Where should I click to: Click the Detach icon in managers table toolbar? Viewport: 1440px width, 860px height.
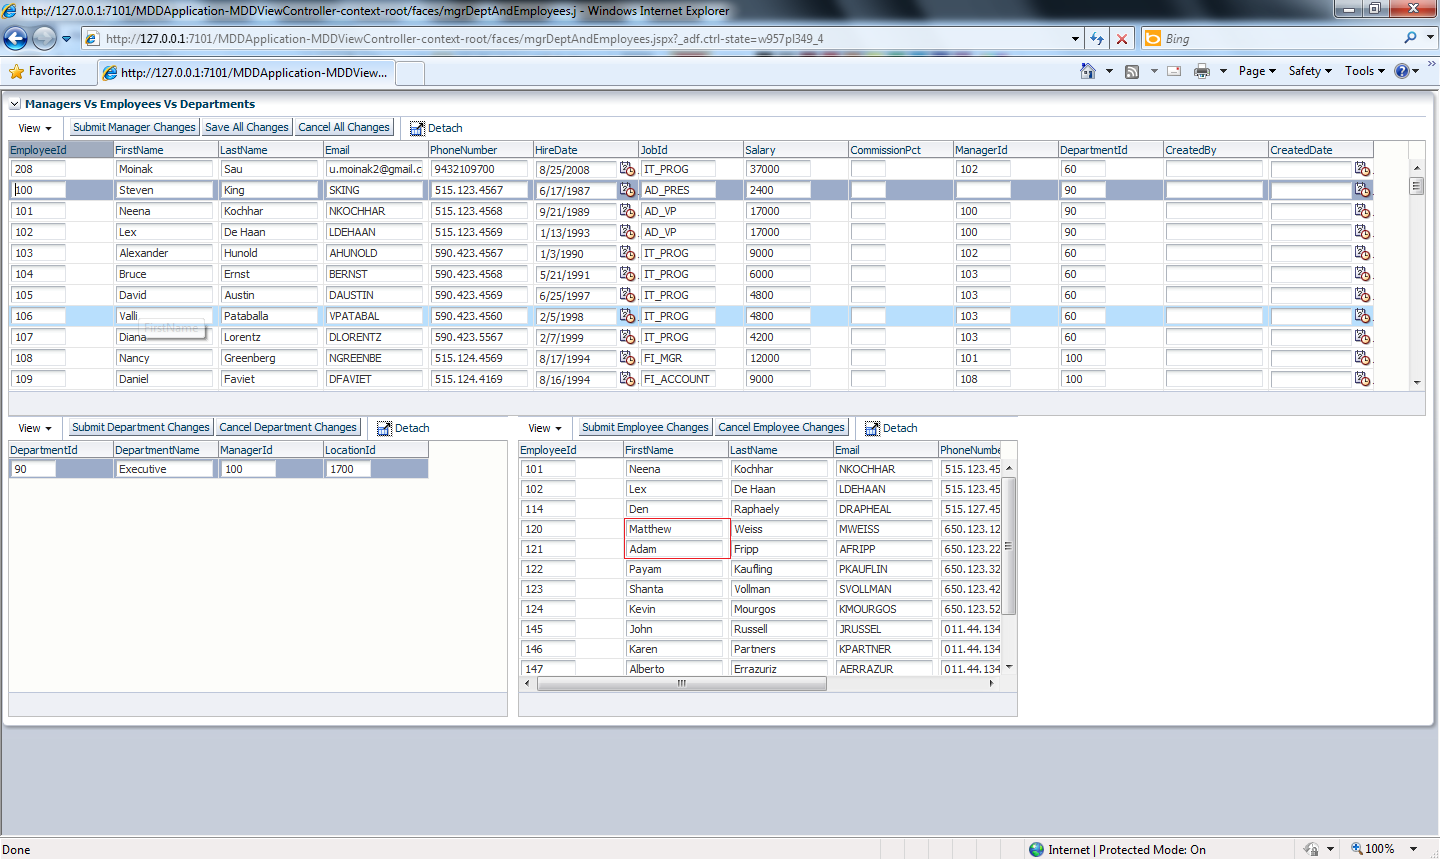point(417,128)
